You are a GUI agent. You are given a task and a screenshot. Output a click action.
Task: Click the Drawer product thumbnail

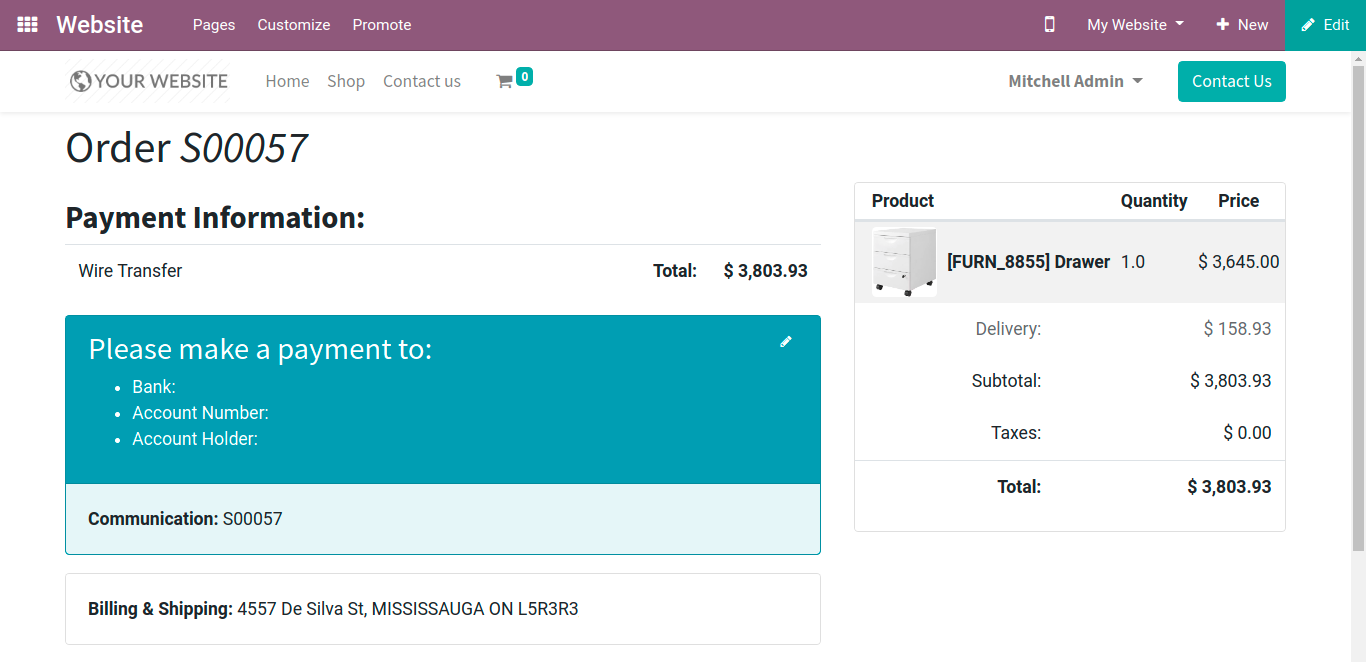pyautogui.click(x=905, y=262)
